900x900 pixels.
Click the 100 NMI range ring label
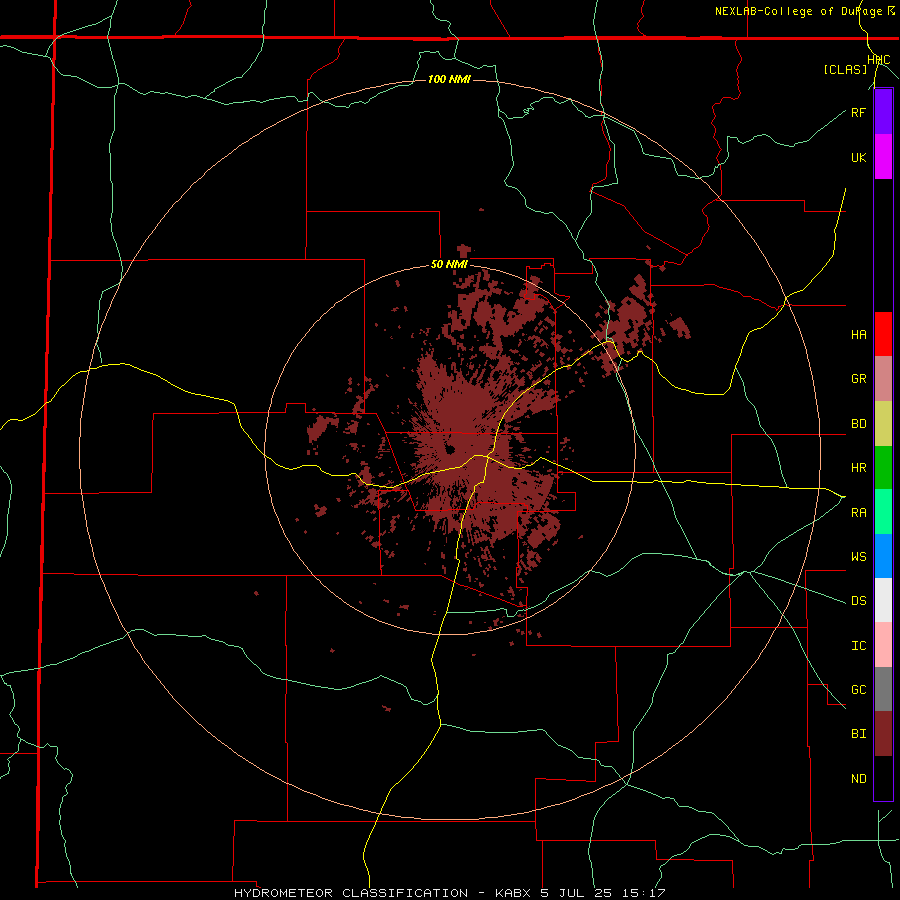[x=449, y=79]
